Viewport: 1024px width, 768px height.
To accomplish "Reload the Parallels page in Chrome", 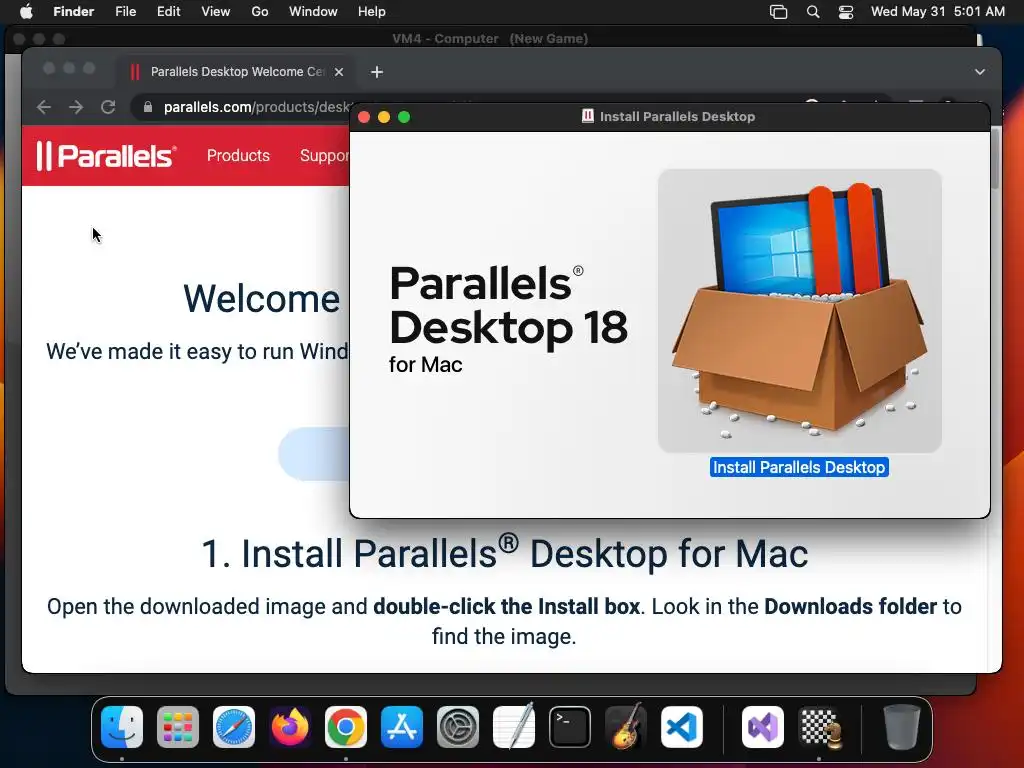I will (x=108, y=107).
